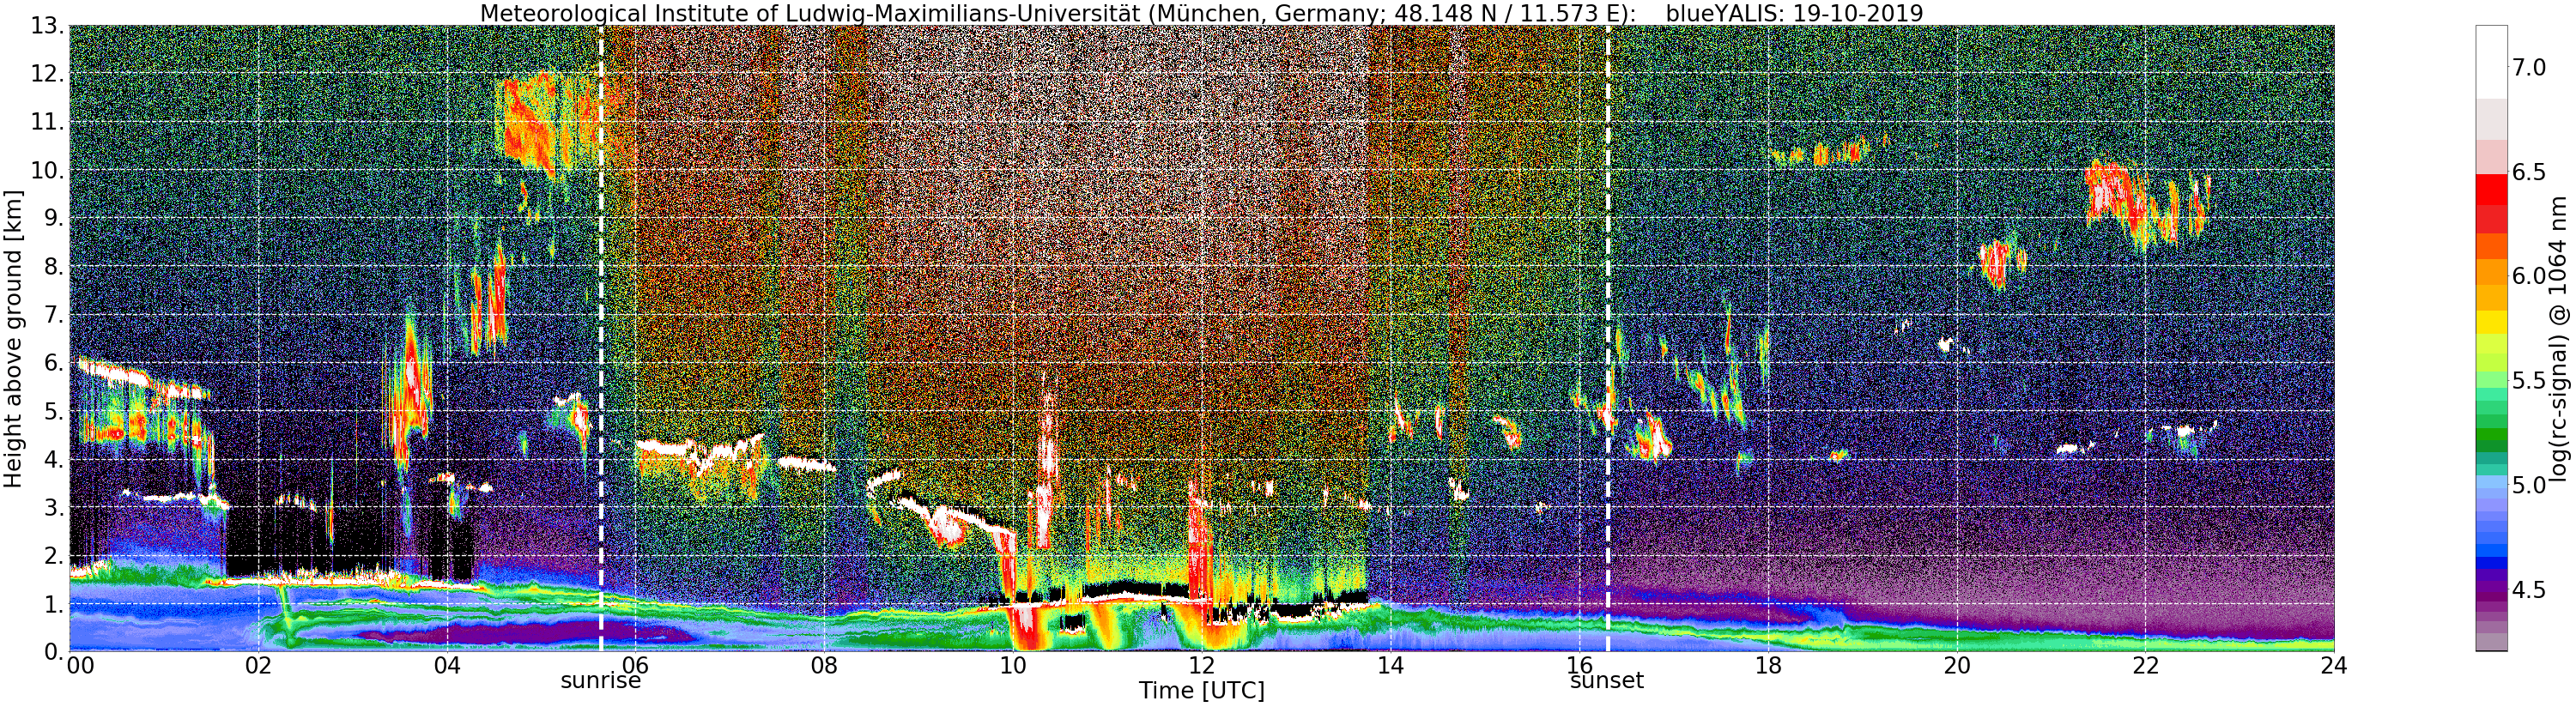Click the time axis tick label 20
2576x707 pixels.
tap(1956, 666)
